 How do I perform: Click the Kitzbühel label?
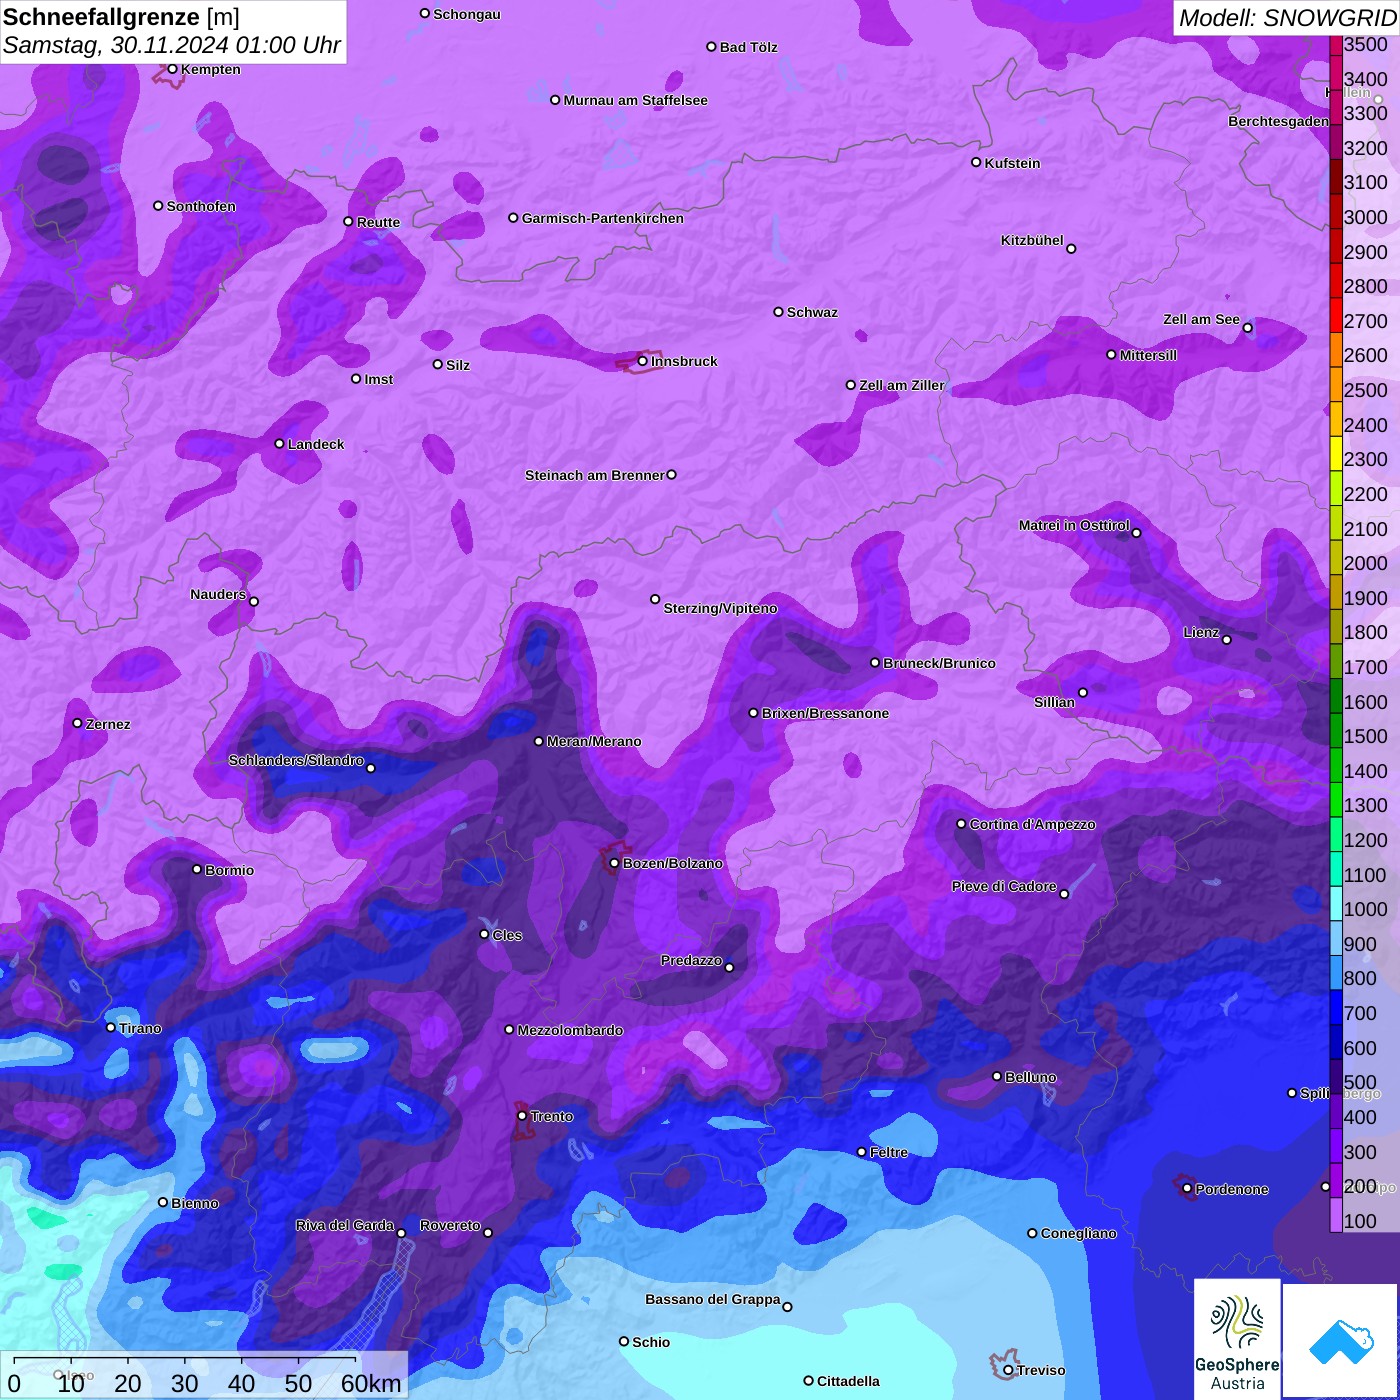click(x=1032, y=240)
